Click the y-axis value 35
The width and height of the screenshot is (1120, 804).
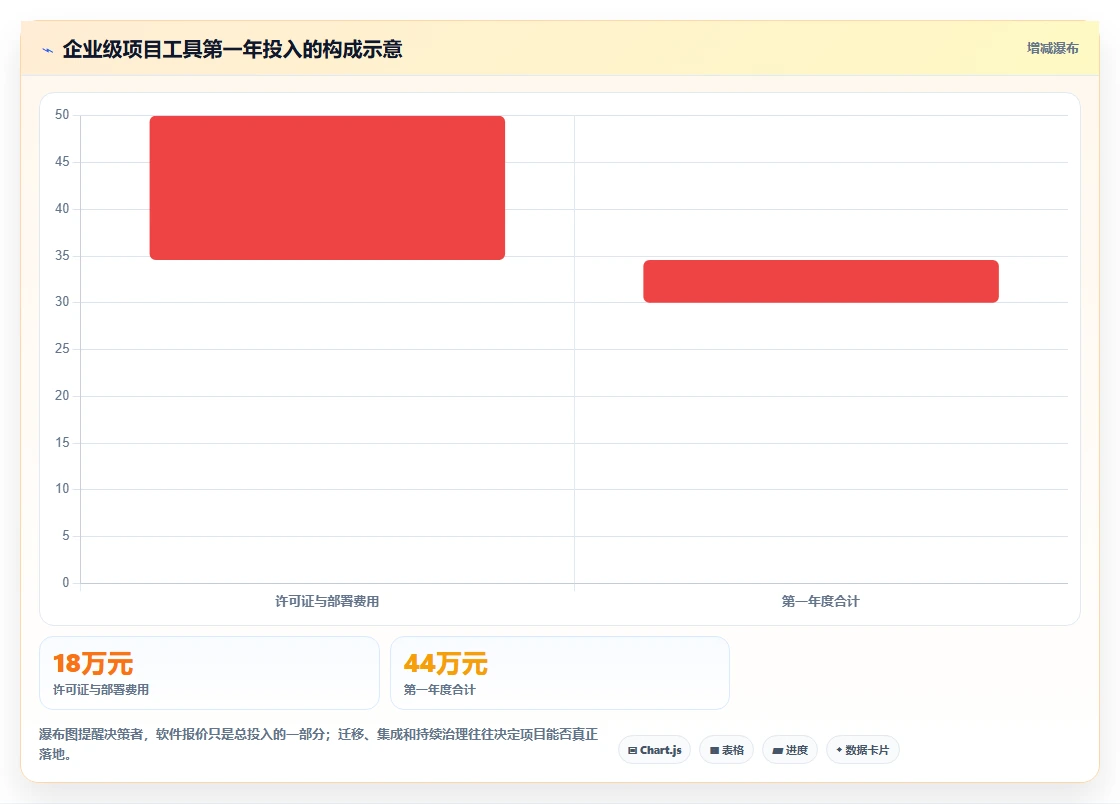point(62,256)
